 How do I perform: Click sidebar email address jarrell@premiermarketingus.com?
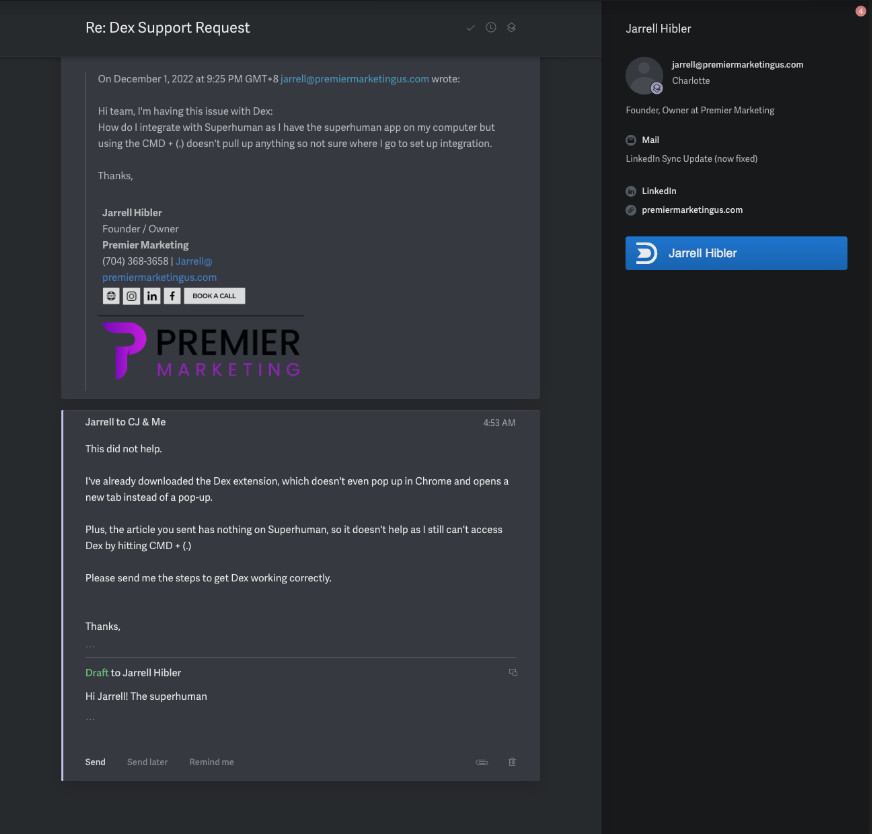click(x=737, y=64)
